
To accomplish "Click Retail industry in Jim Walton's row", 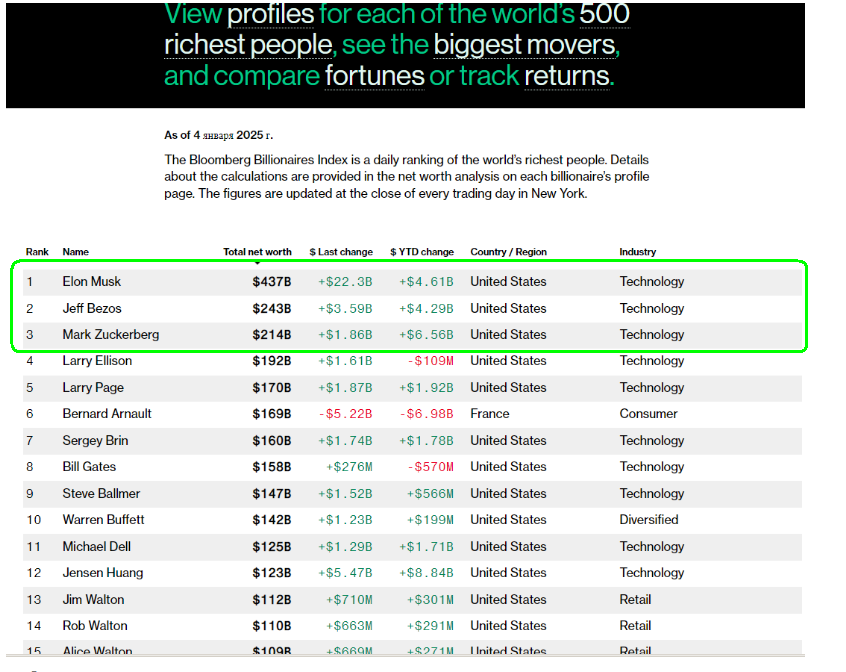I will tap(635, 600).
